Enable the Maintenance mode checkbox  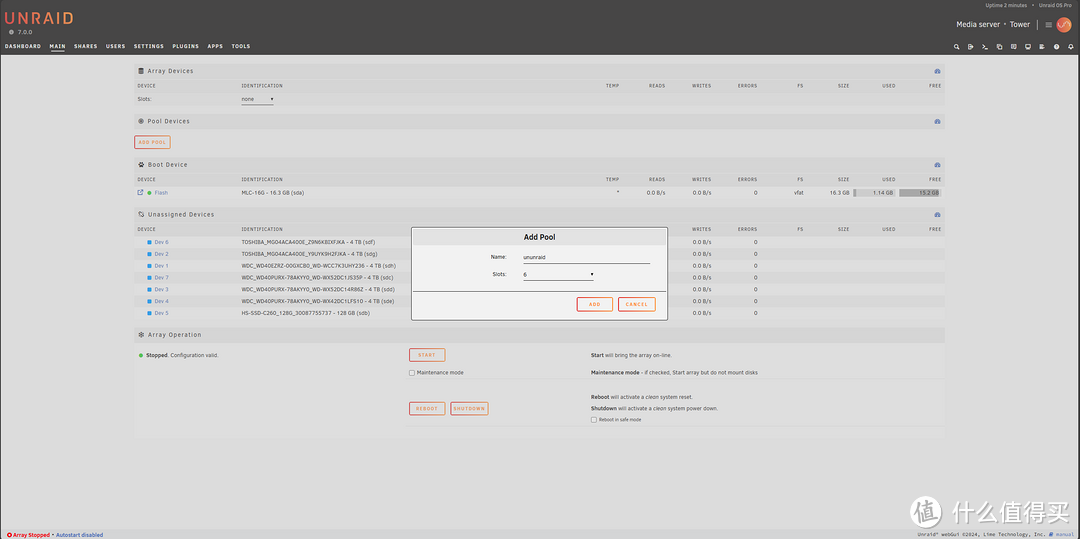[412, 373]
